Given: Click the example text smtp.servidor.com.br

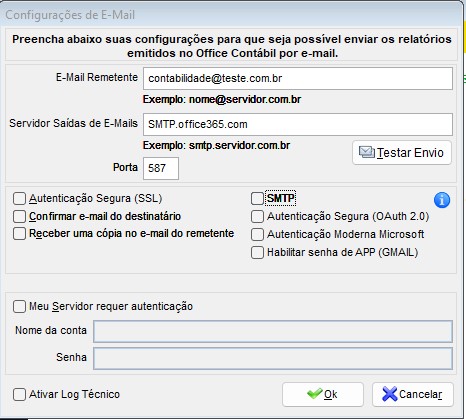Looking at the screenshot, I should coord(239,145).
